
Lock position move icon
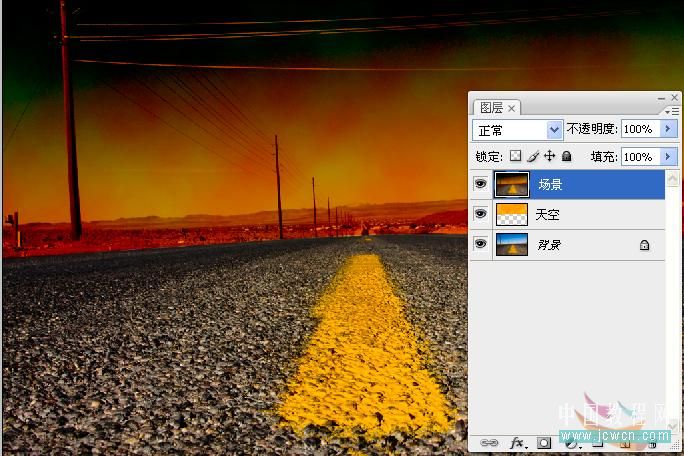550,156
